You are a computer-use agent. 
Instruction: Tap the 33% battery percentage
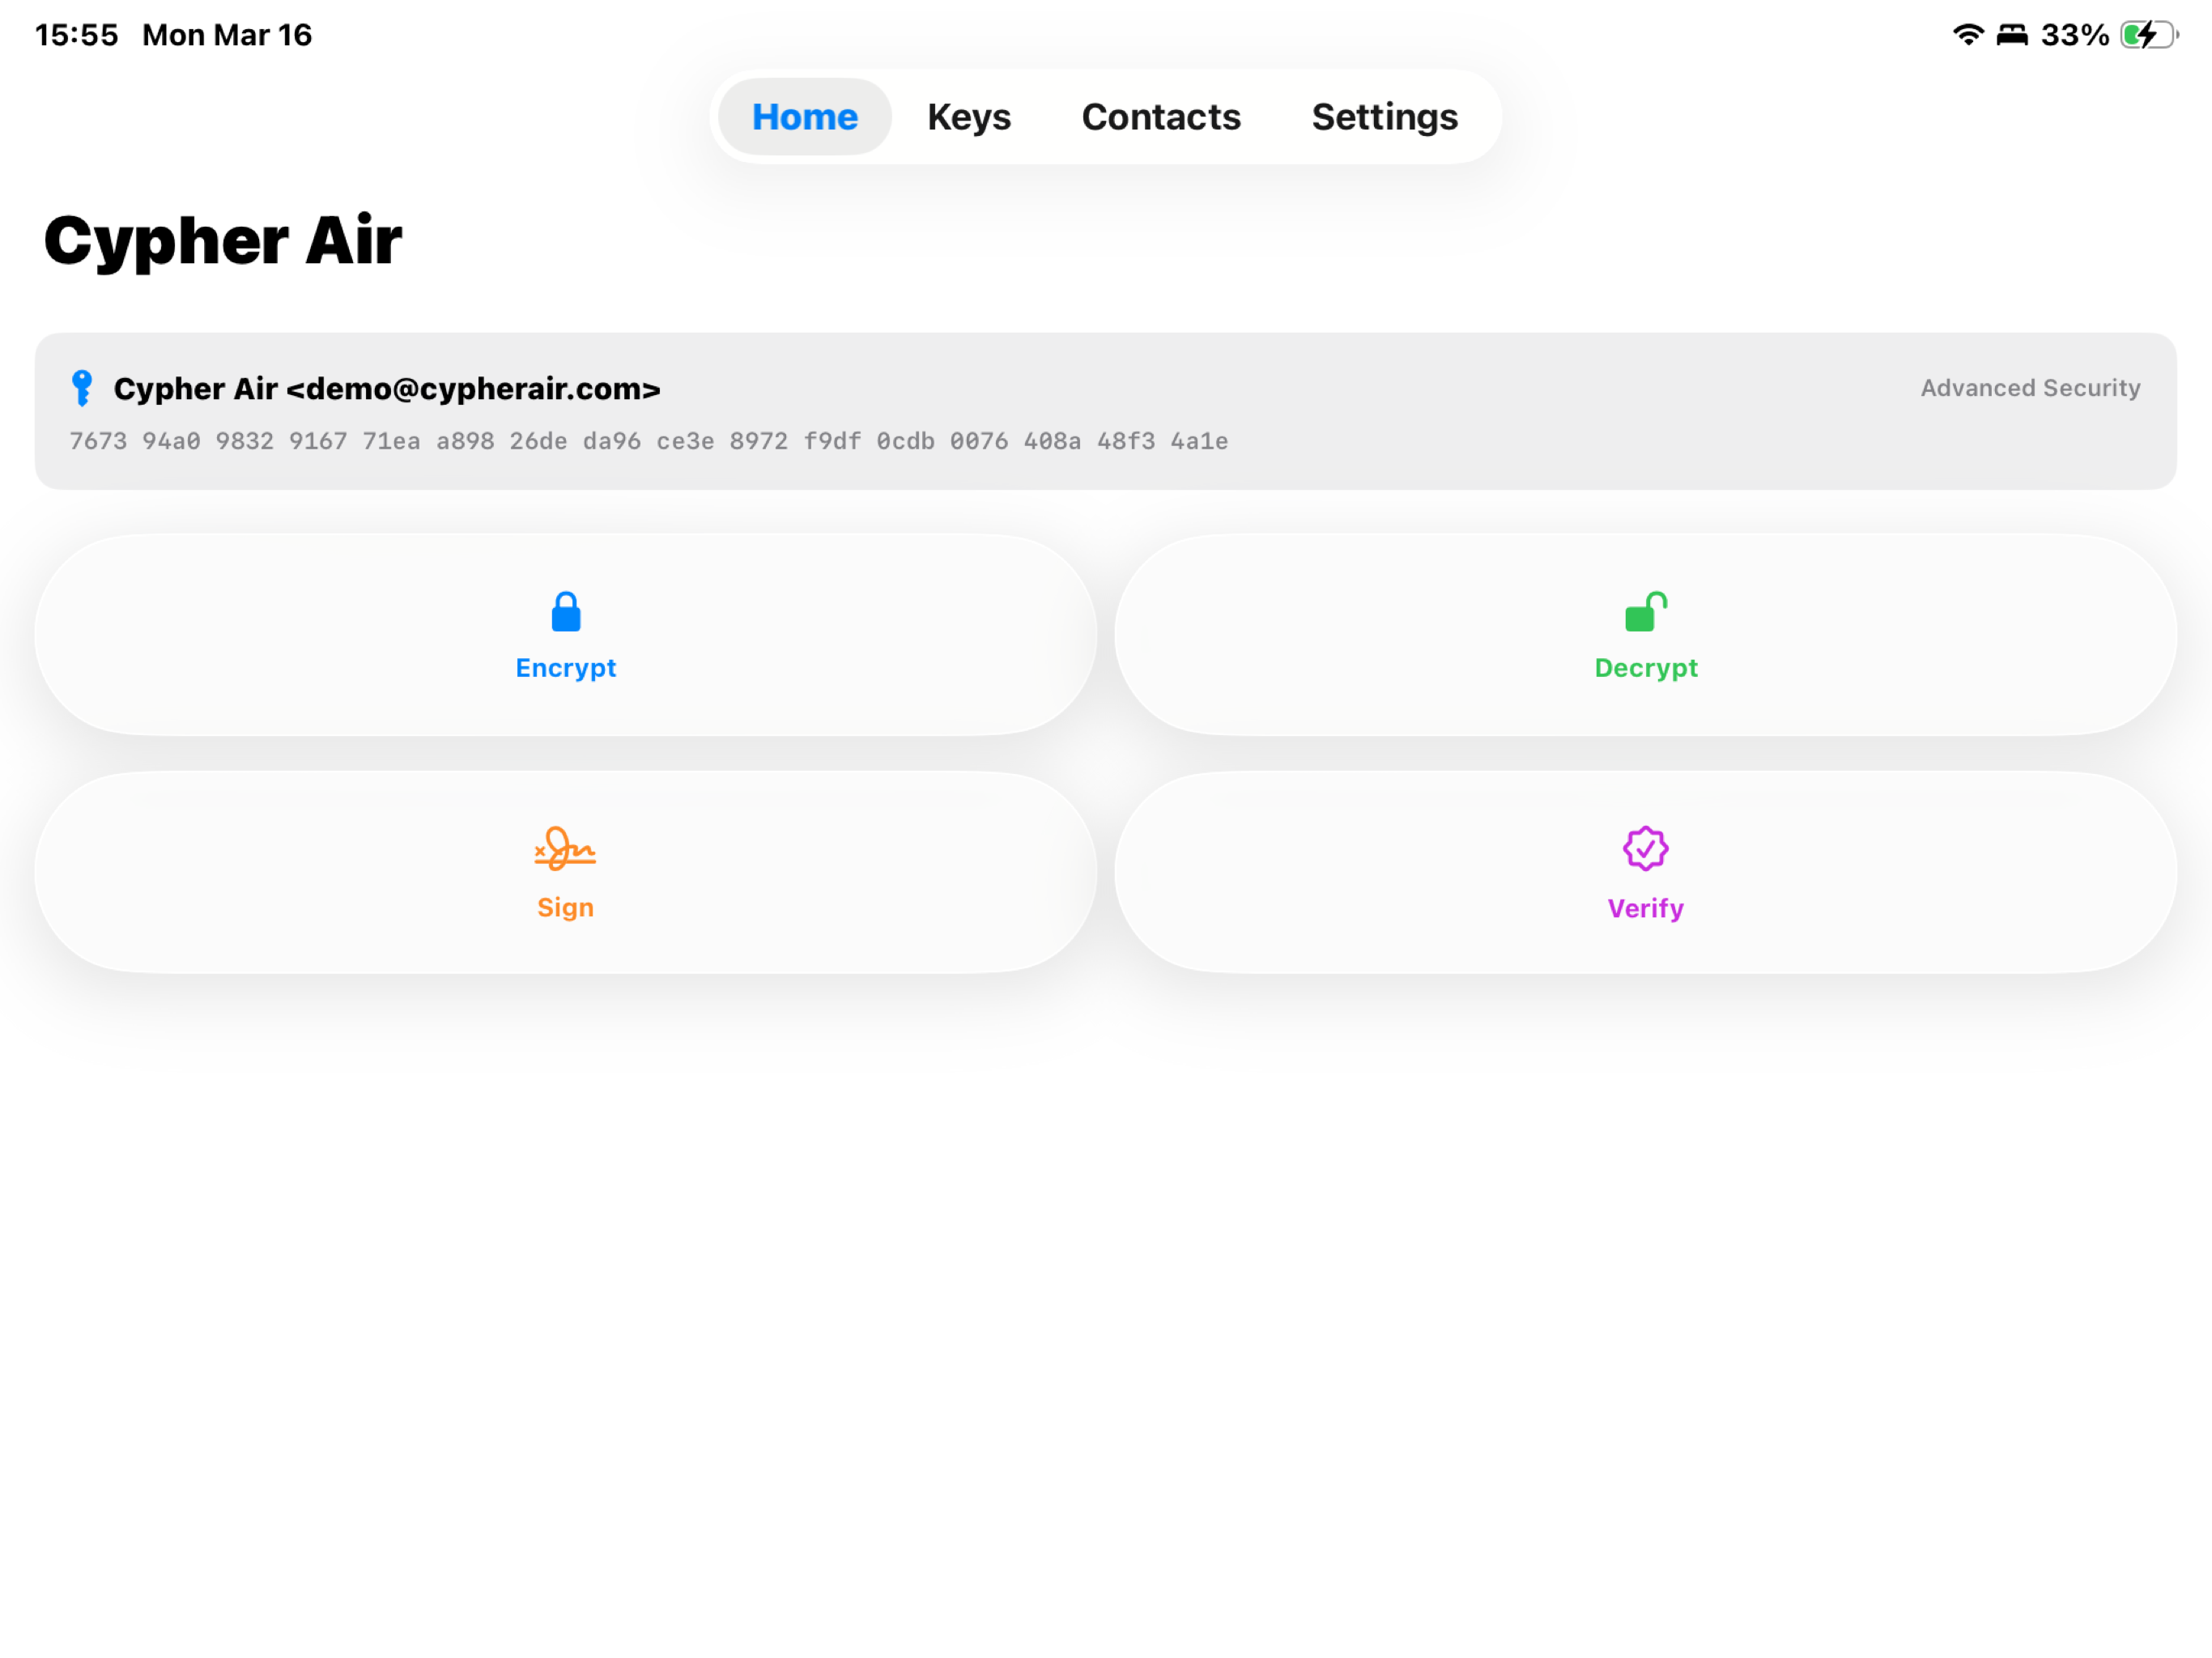[x=2074, y=35]
